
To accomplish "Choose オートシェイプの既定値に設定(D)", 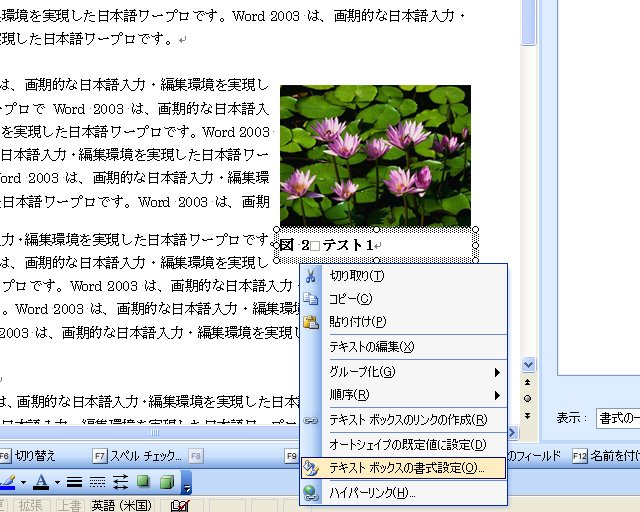I will 403,445.
